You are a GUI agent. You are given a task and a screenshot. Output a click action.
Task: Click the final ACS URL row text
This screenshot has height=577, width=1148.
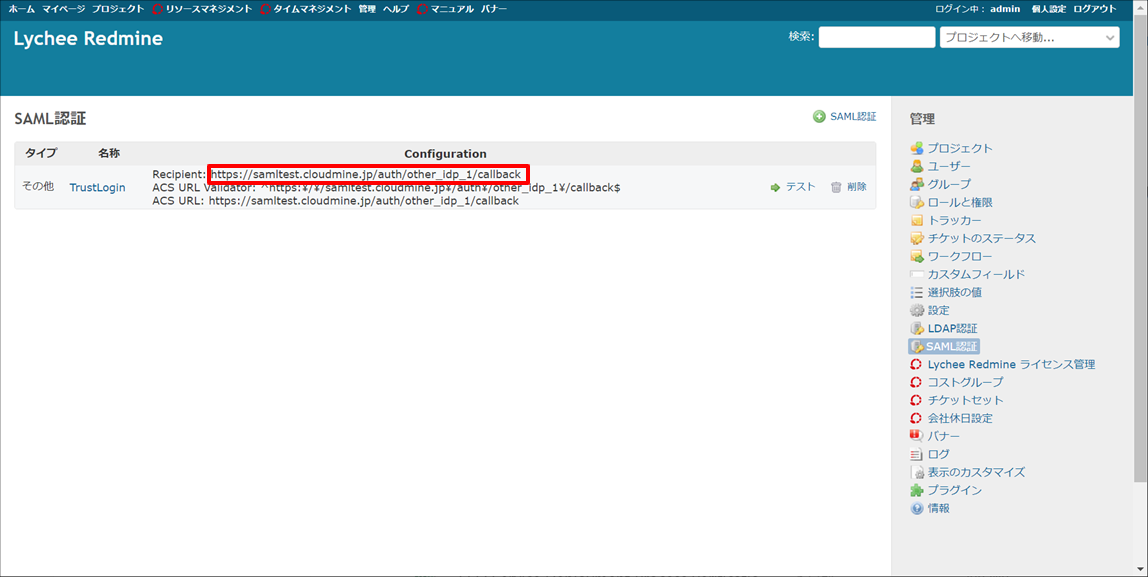(x=335, y=201)
